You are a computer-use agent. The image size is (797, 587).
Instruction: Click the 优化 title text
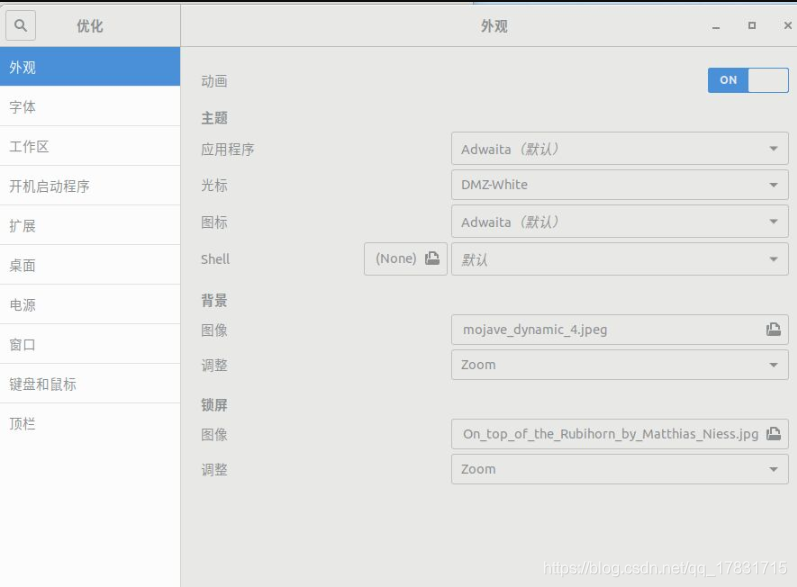pos(90,26)
